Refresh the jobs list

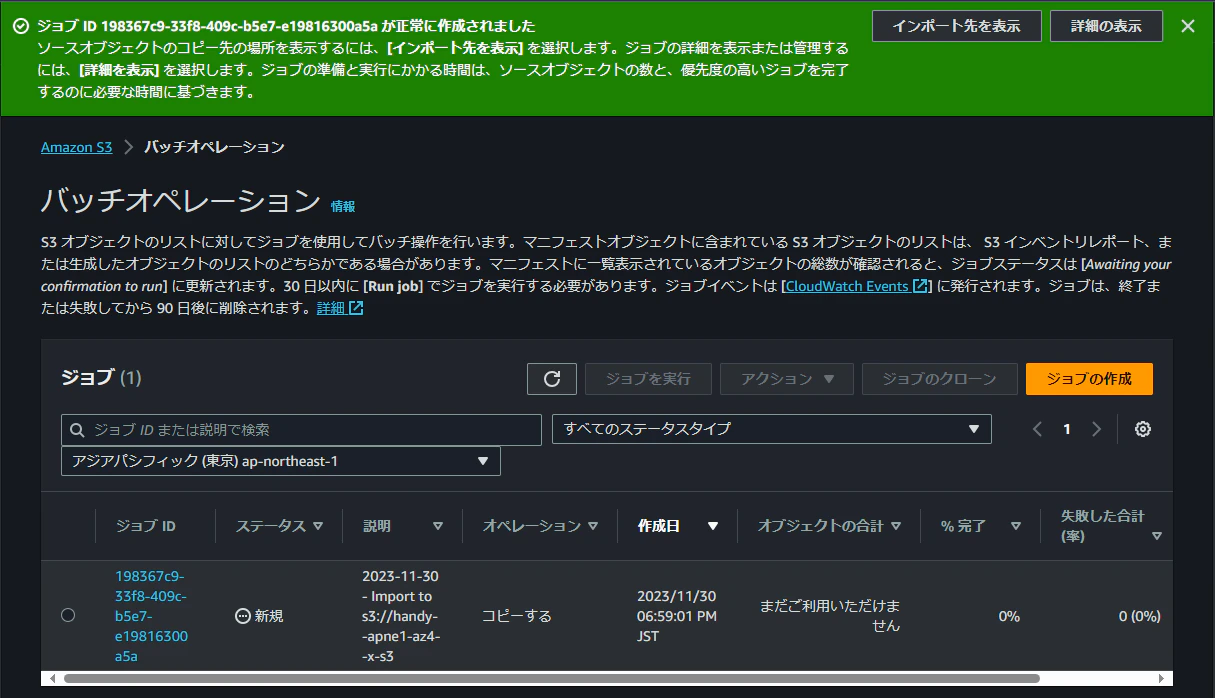pos(552,379)
